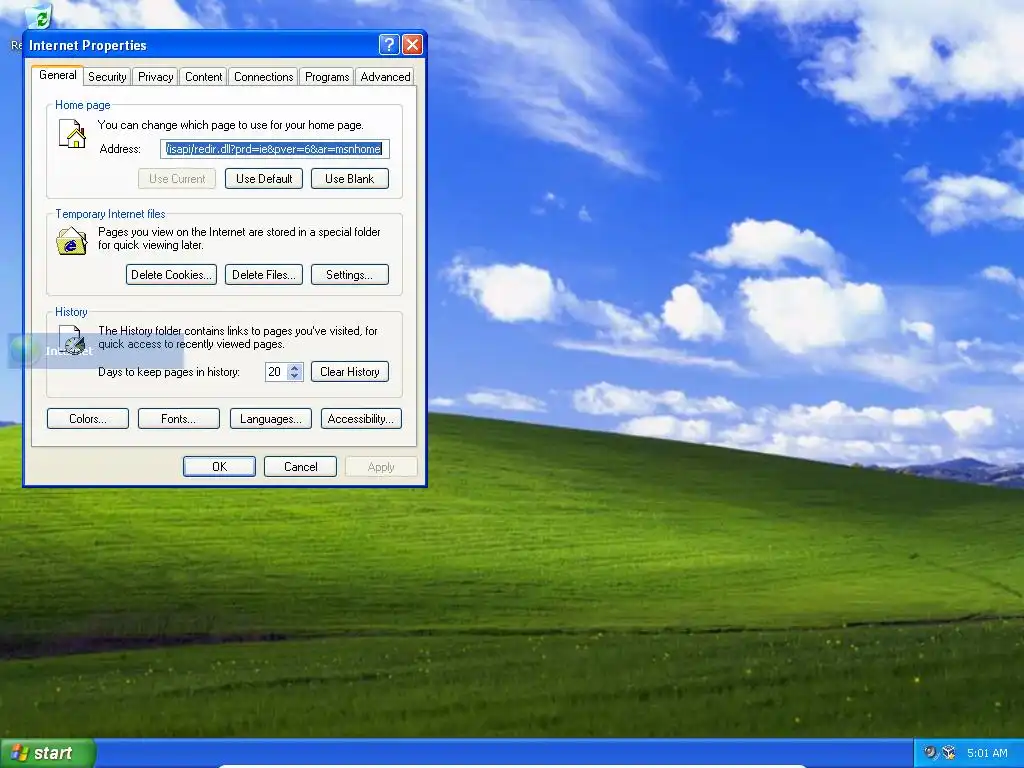Click Delete Cookies button
This screenshot has width=1024, height=768.
coord(171,275)
